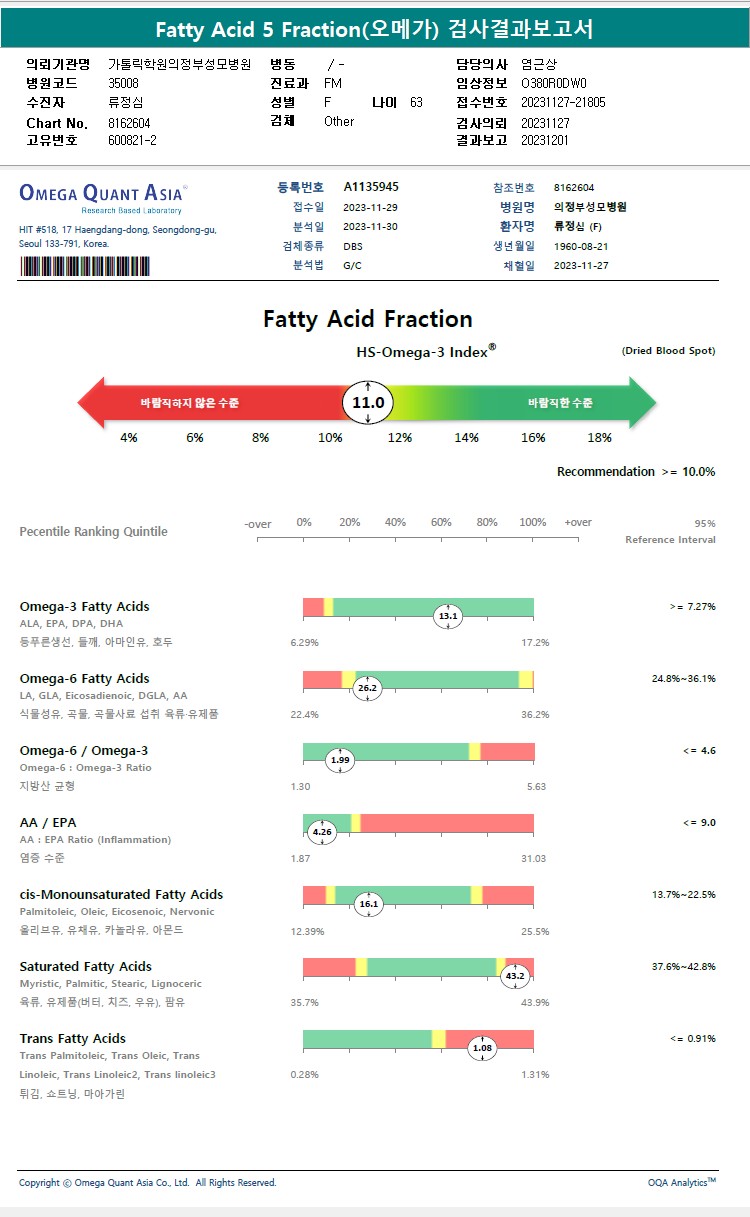Screen dimensions: 750x1217
Task: Click the Recommendation >= 10.0% text
Action: 636,472
